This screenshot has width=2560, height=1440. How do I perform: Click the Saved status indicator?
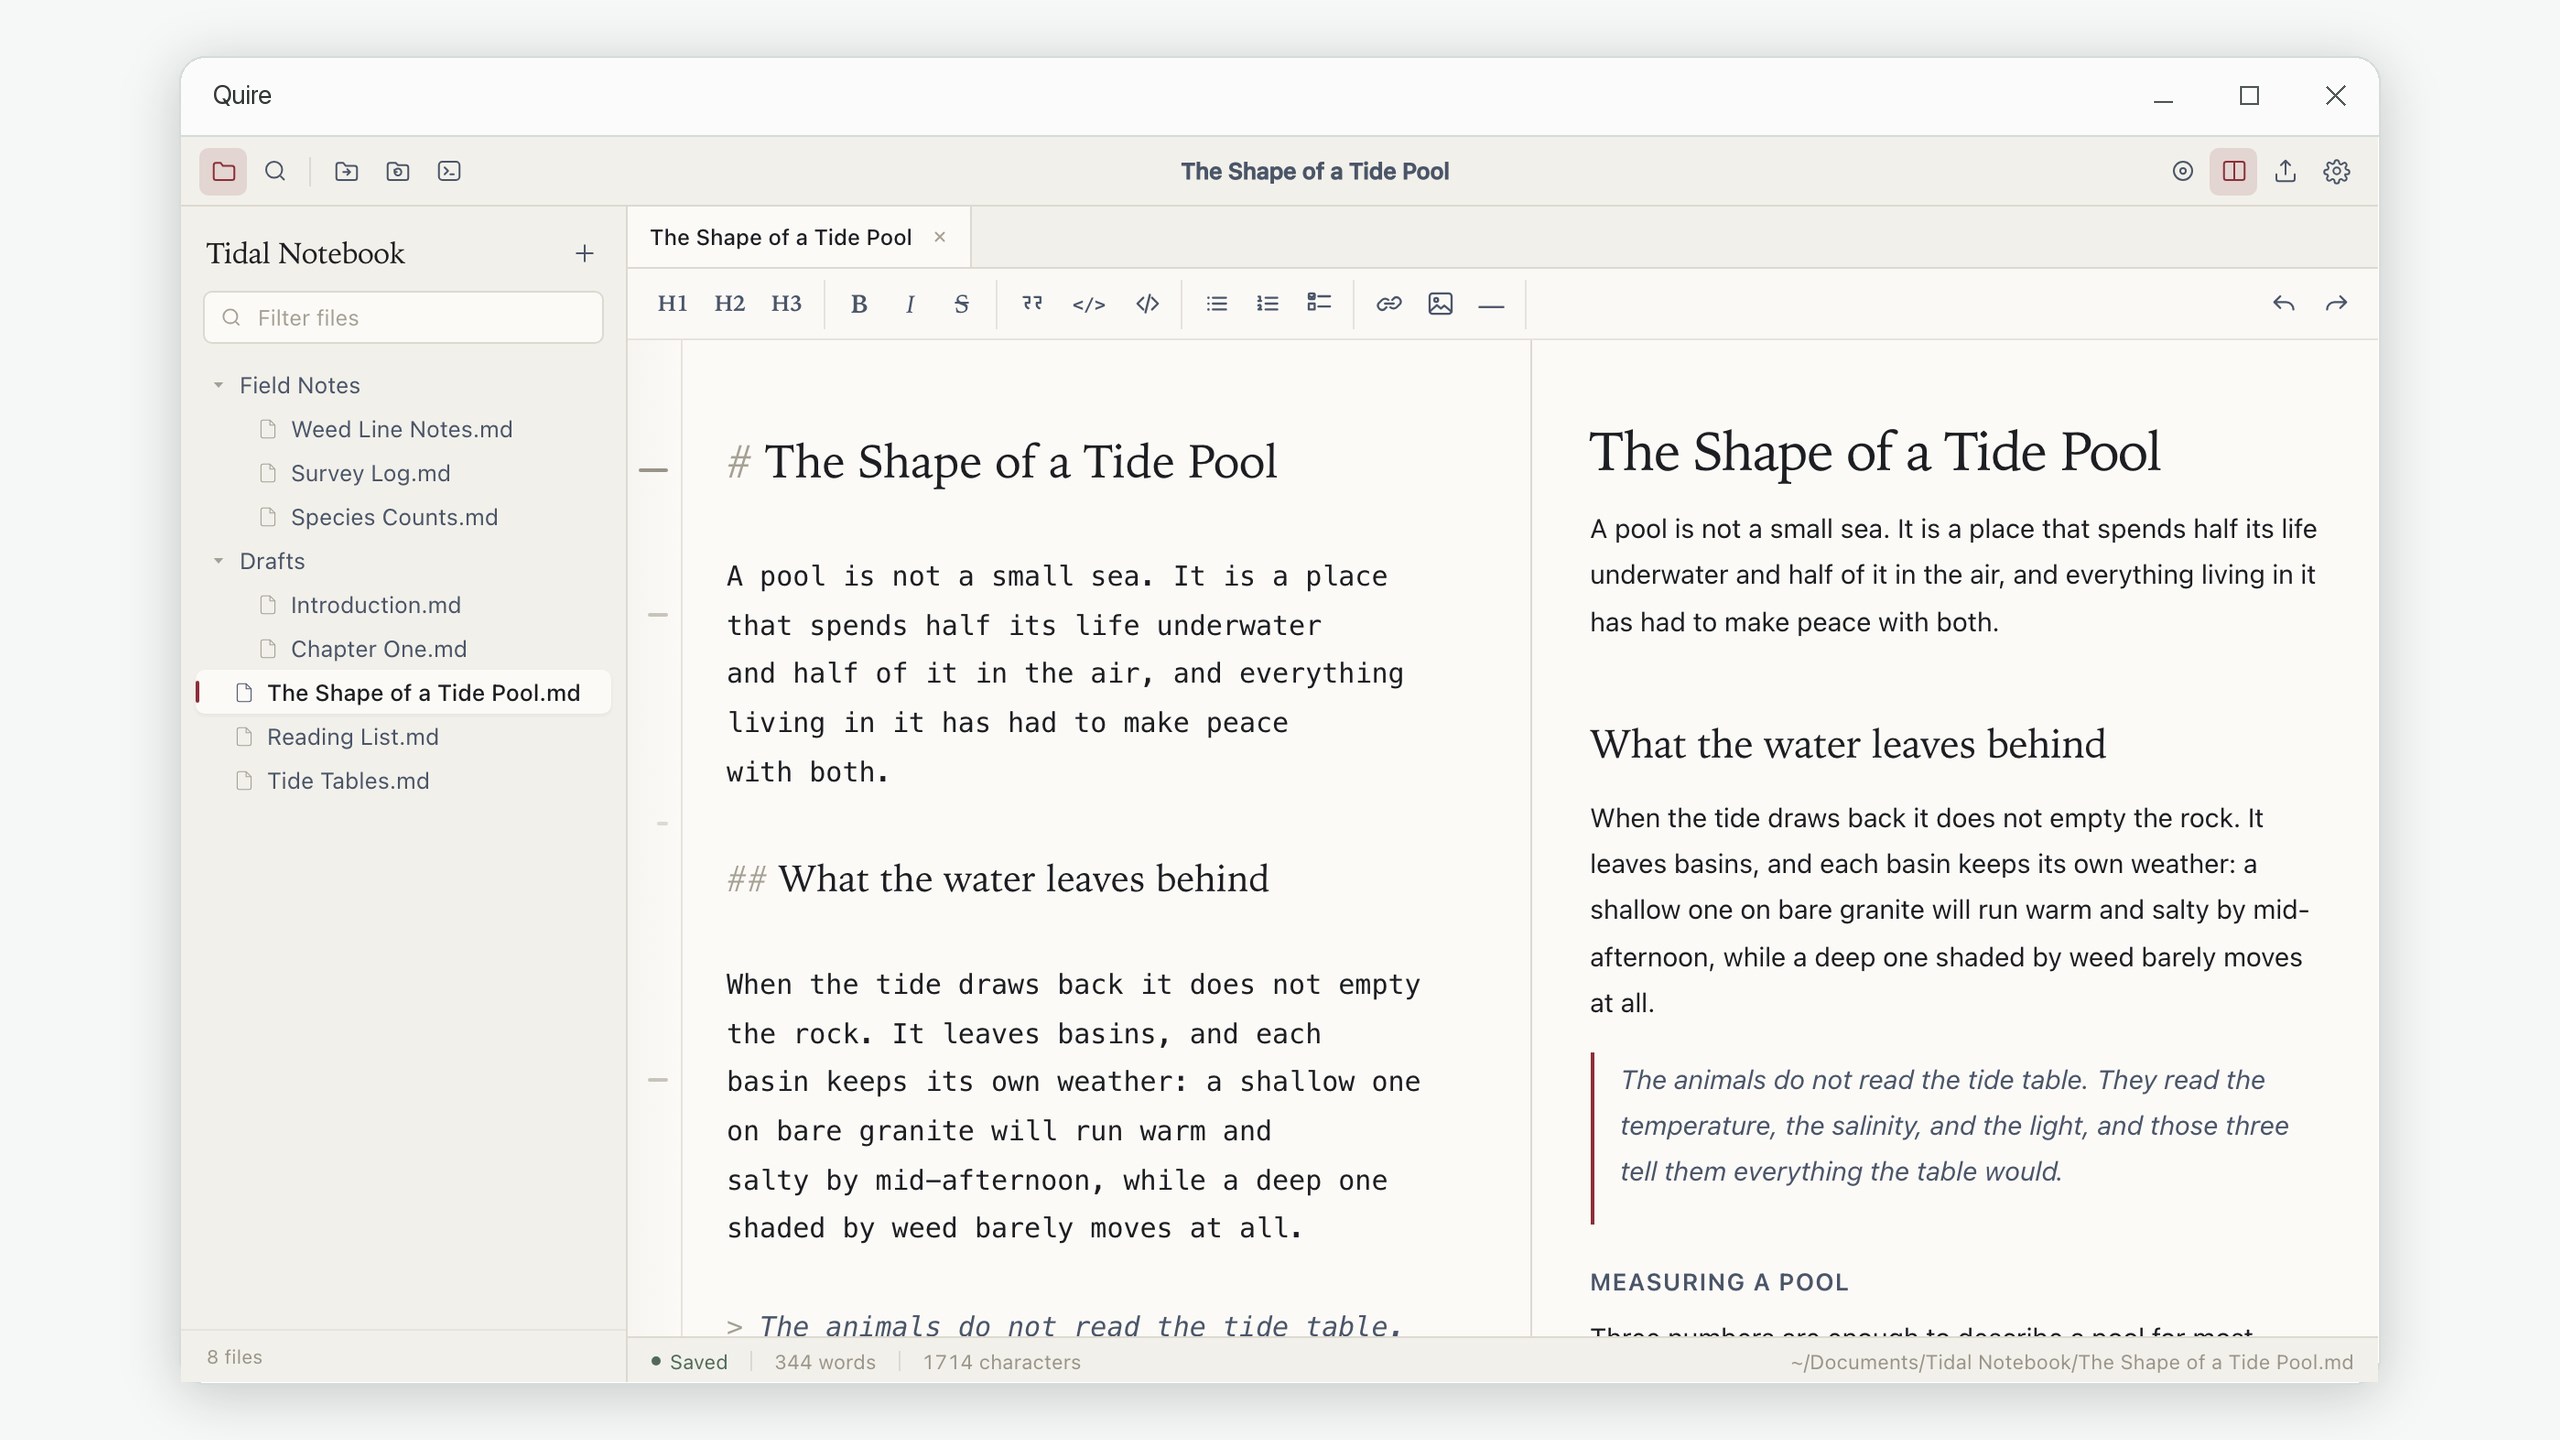689,1362
